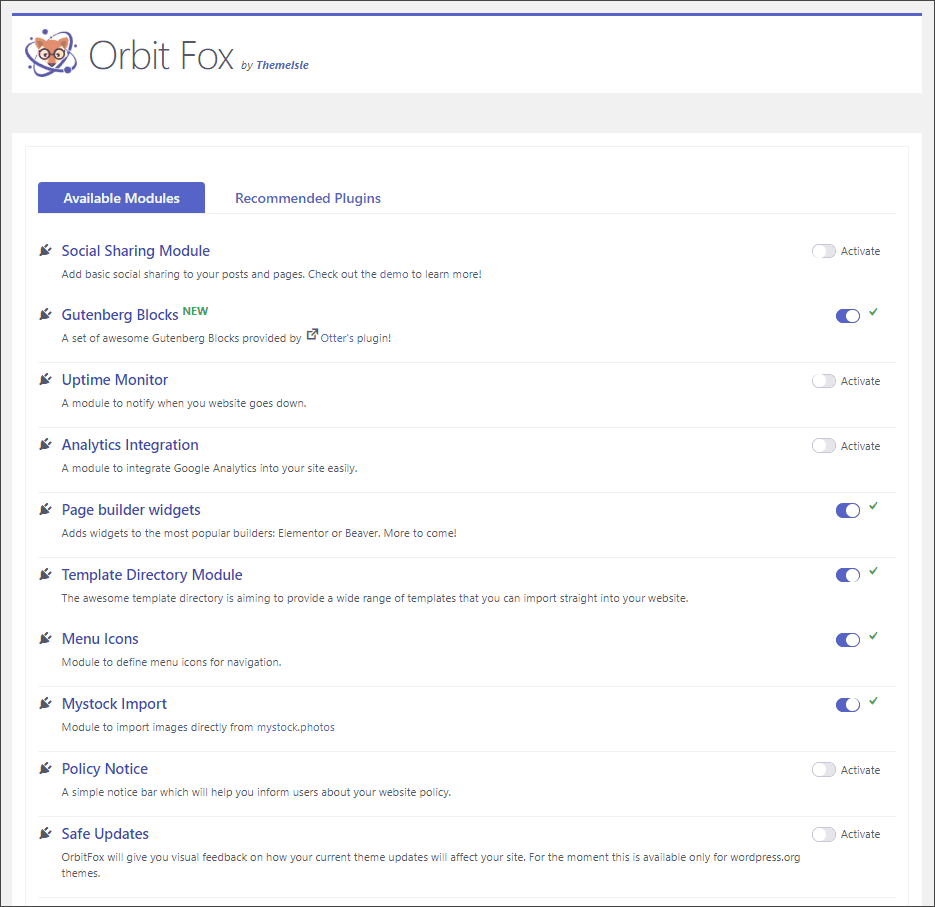Switch to the Available Modules tab
935x907 pixels.
(122, 198)
